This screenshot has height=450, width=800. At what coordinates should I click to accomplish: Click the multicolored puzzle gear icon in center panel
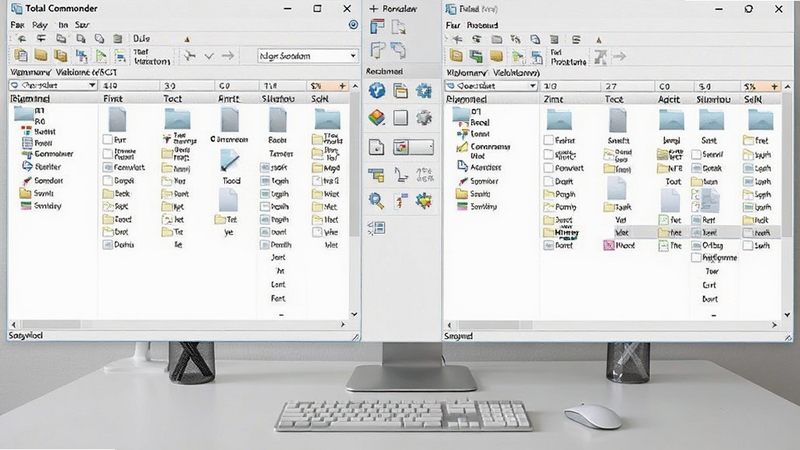424,201
